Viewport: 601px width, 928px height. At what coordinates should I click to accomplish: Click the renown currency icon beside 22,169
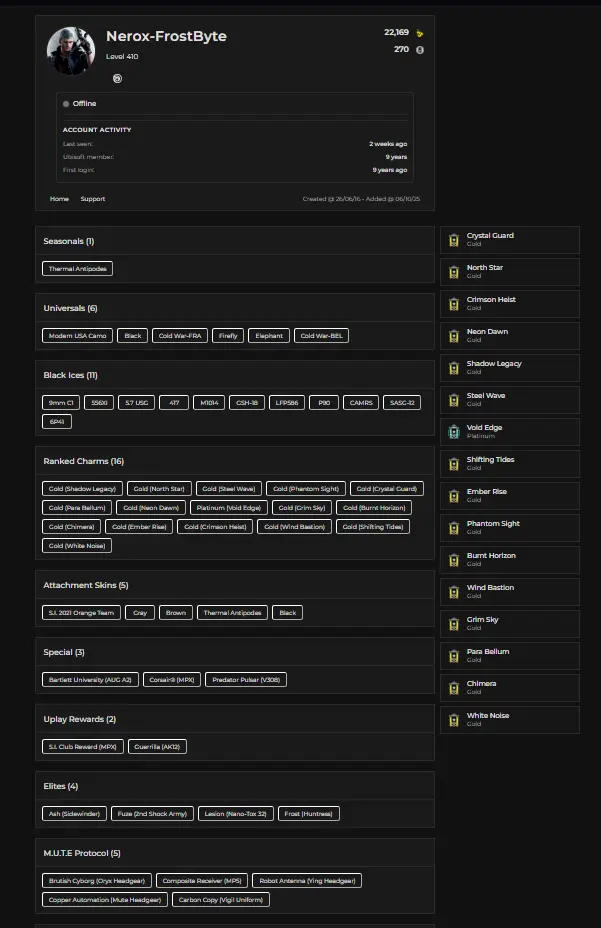[x=420, y=33]
